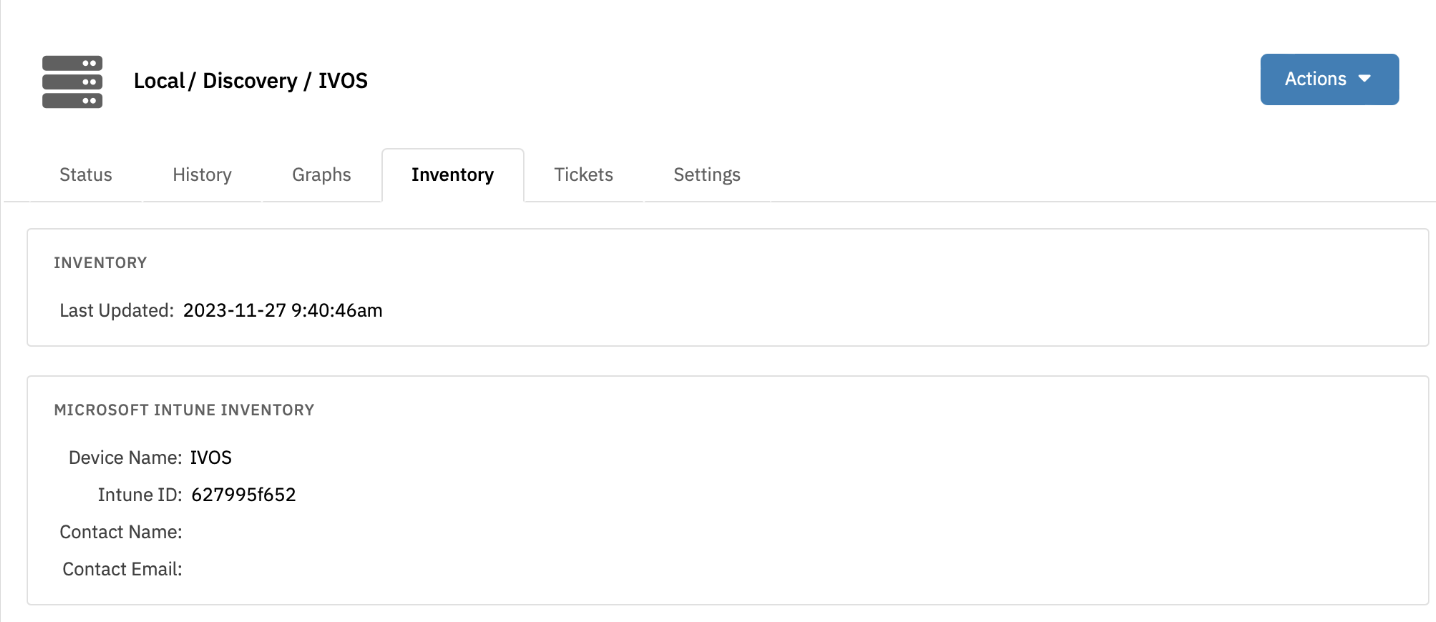Viewport: 1436px width, 622px height.
Task: Click the Last Updated label
Action: (116, 310)
